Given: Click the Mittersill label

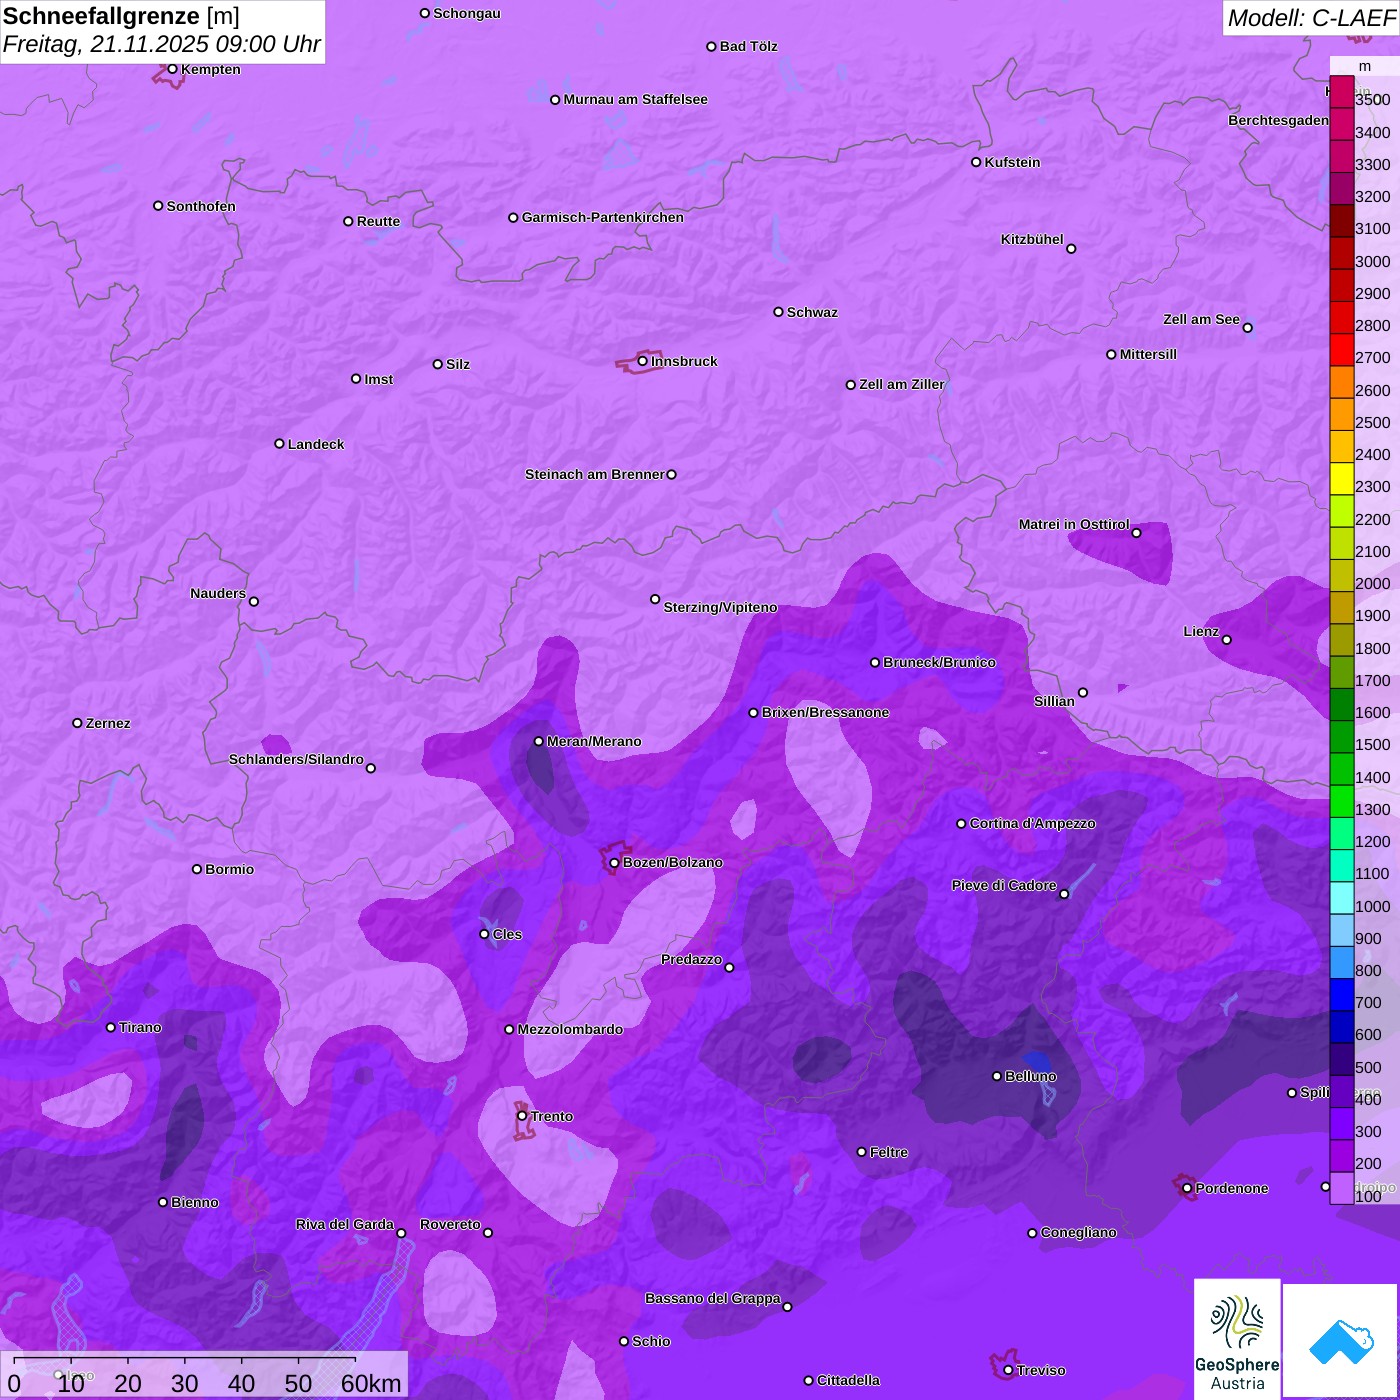Looking at the screenshot, I should tap(1148, 354).
